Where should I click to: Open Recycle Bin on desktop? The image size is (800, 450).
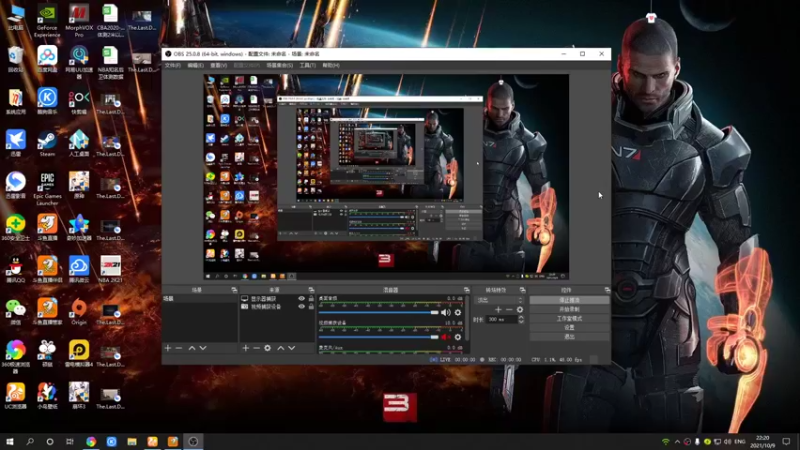pos(16,60)
